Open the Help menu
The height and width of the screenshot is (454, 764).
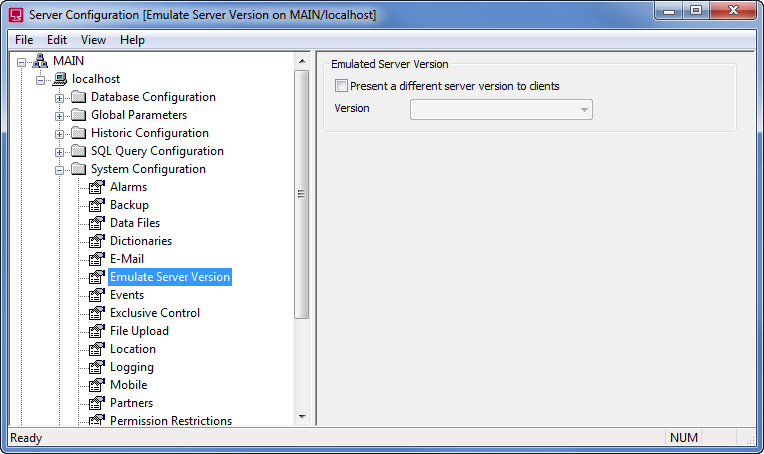point(132,40)
